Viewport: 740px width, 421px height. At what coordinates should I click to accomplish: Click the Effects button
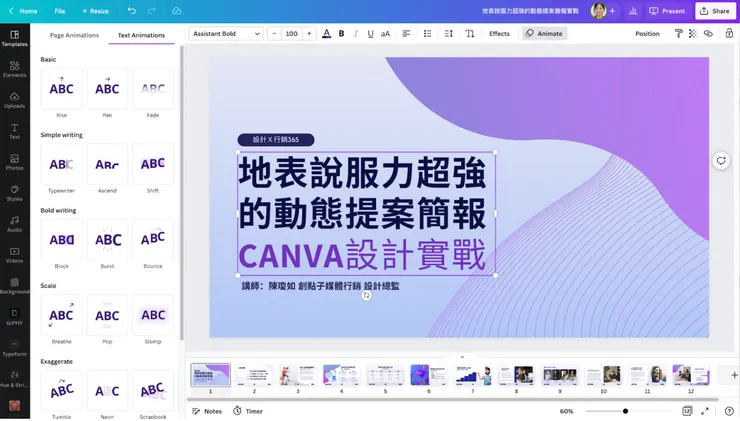click(499, 34)
